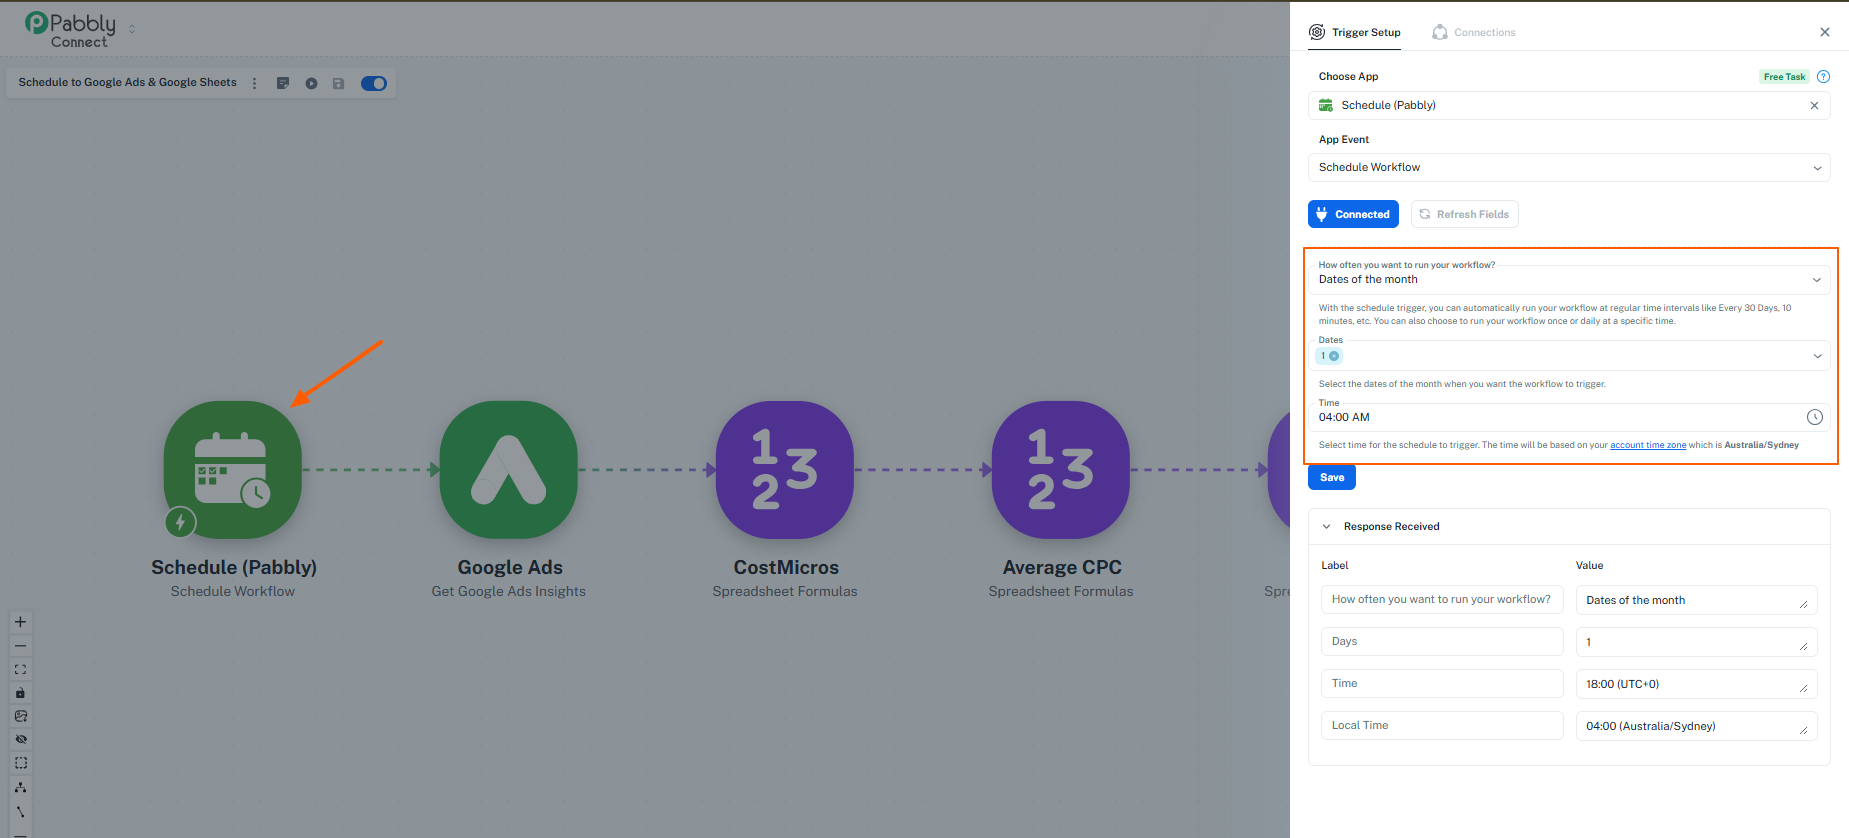Screen dimensions: 1849x838
Task: Select the Schedule (Pabbly) trigger node
Action: (x=232, y=470)
